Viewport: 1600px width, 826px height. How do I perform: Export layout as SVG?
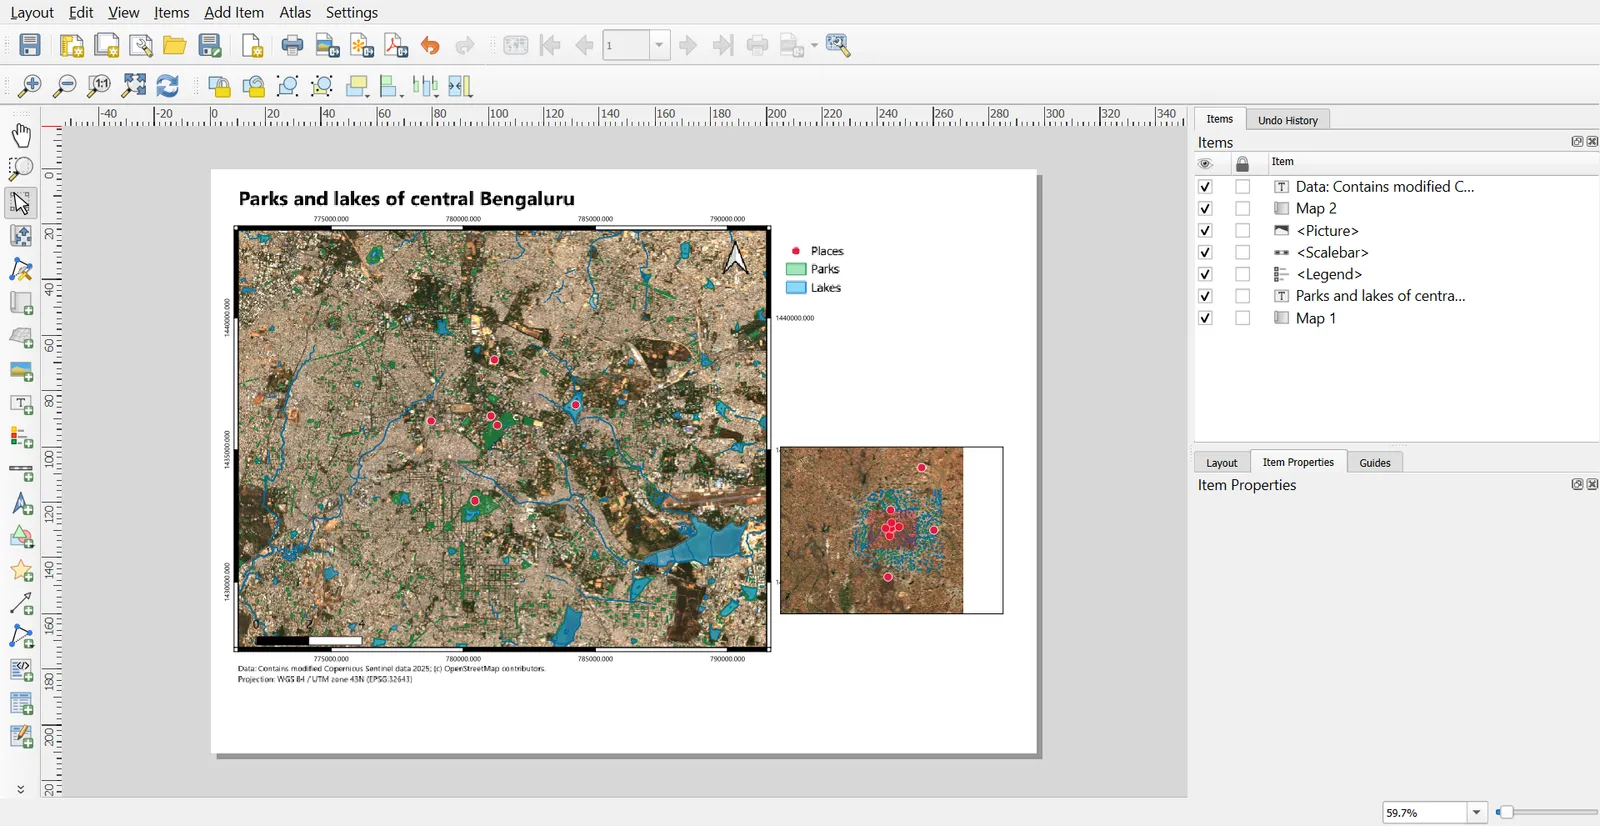[362, 45]
